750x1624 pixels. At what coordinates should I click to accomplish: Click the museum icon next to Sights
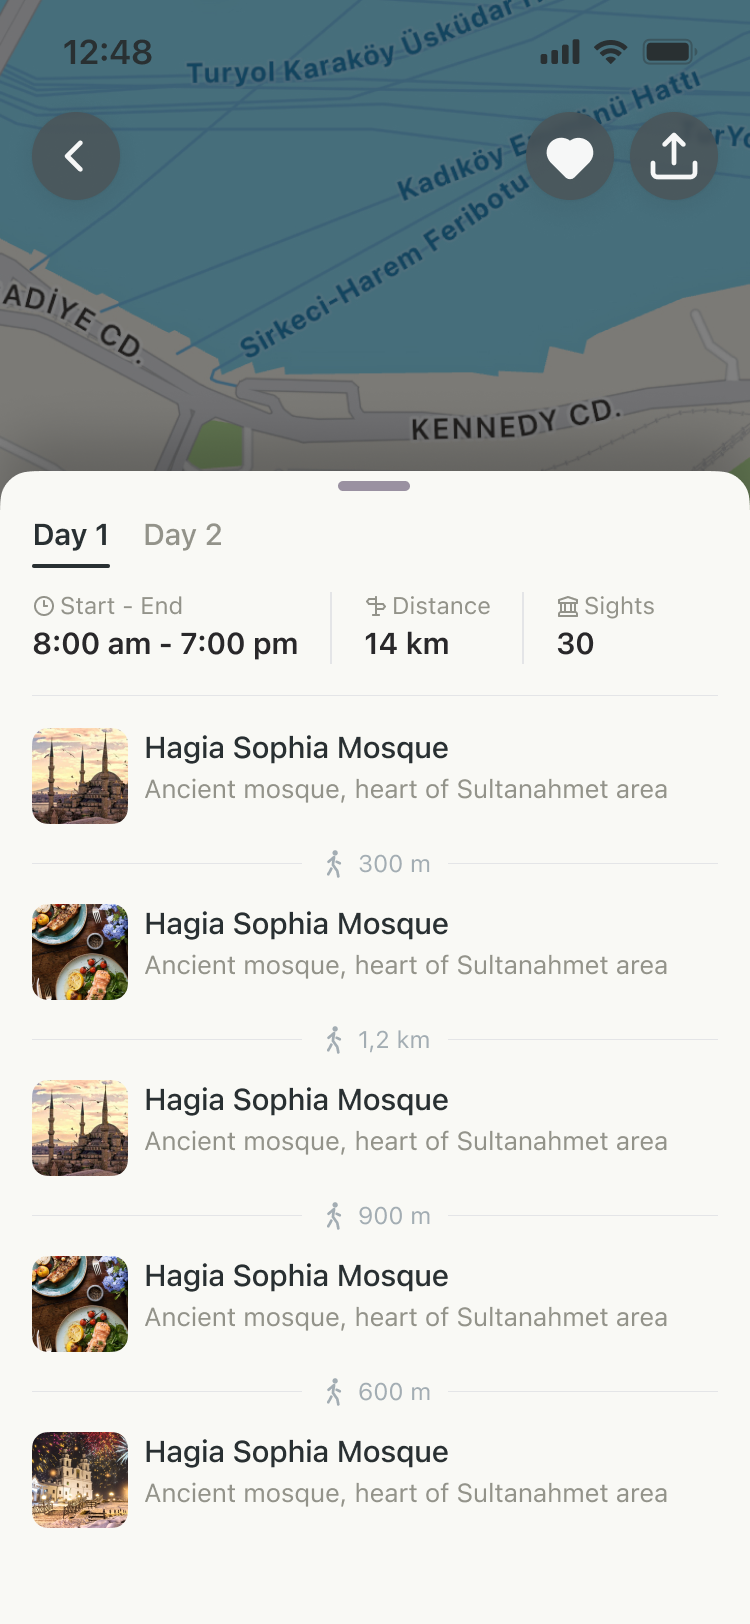(568, 606)
